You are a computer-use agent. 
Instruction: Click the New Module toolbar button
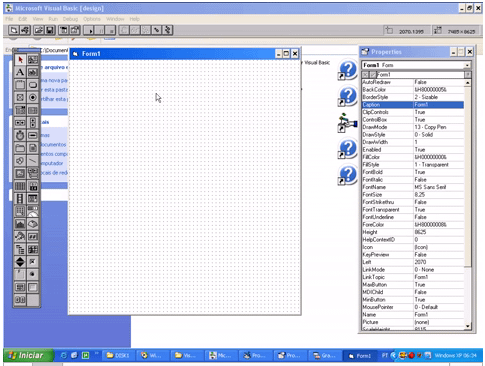pyautogui.click(x=25, y=30)
